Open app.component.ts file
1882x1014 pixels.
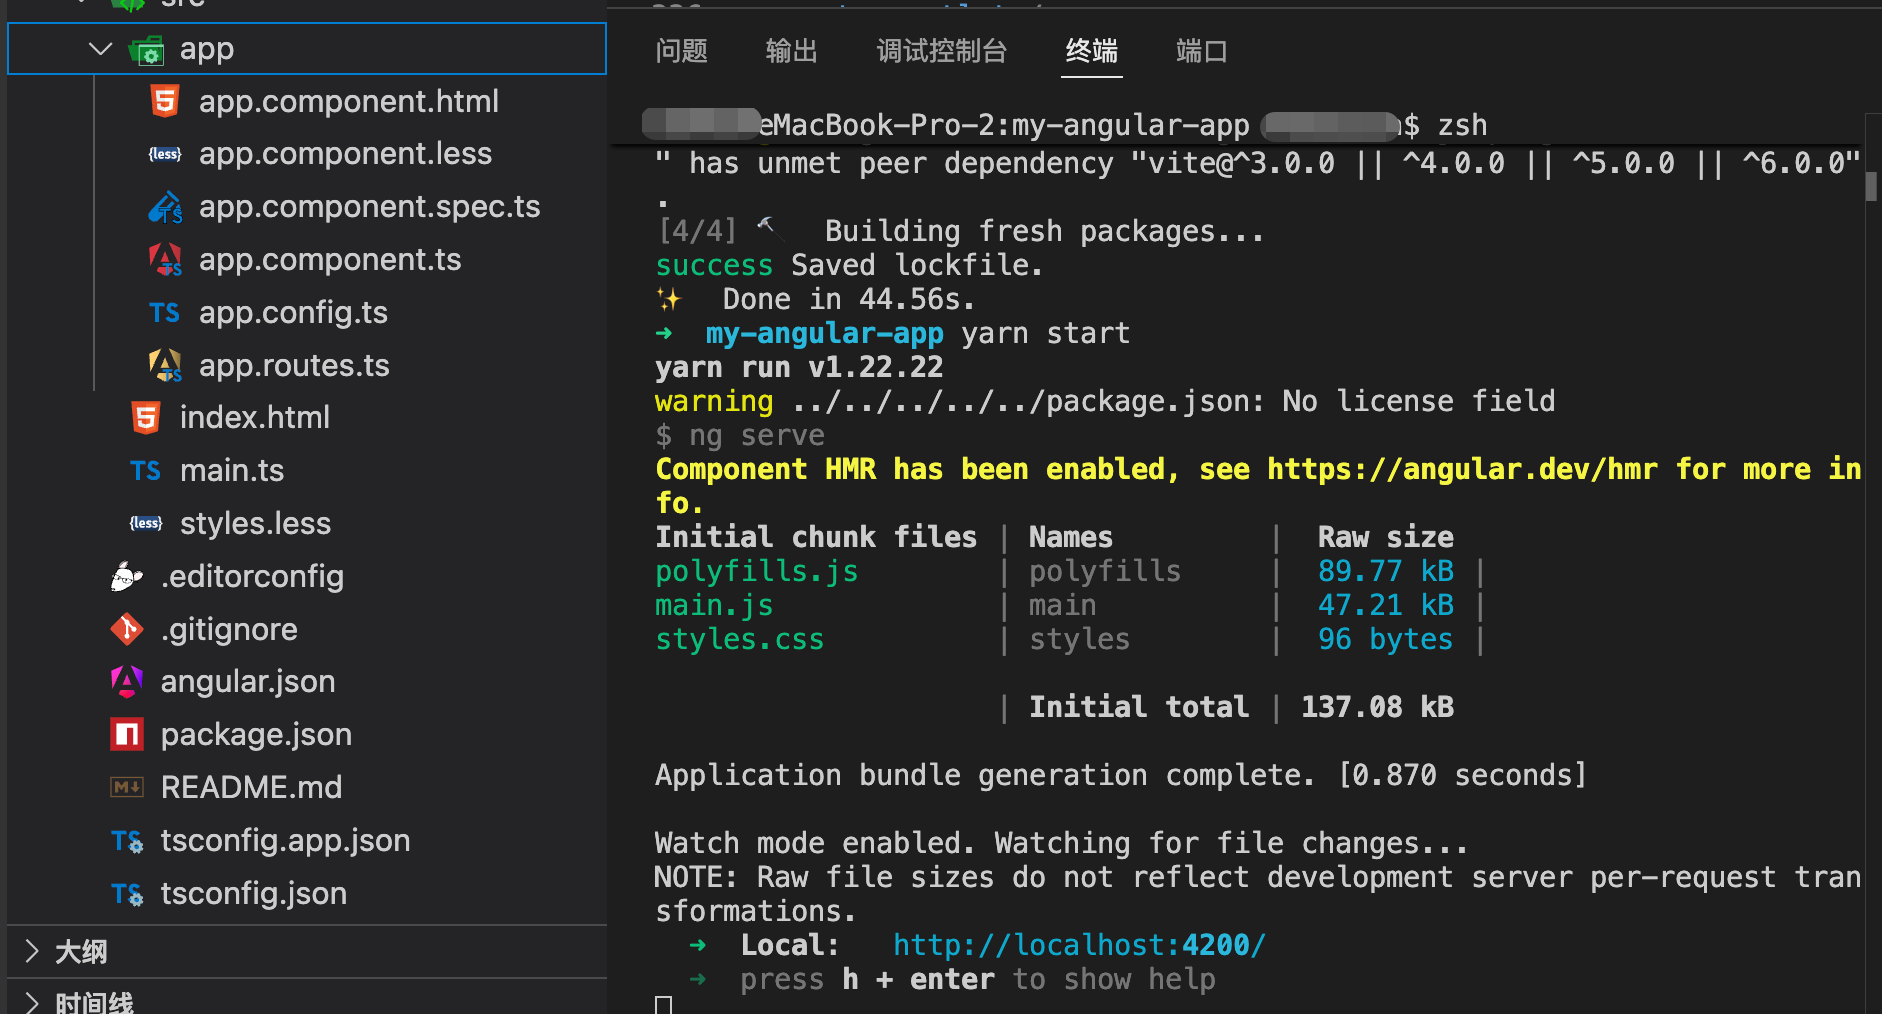pyautogui.click(x=330, y=260)
